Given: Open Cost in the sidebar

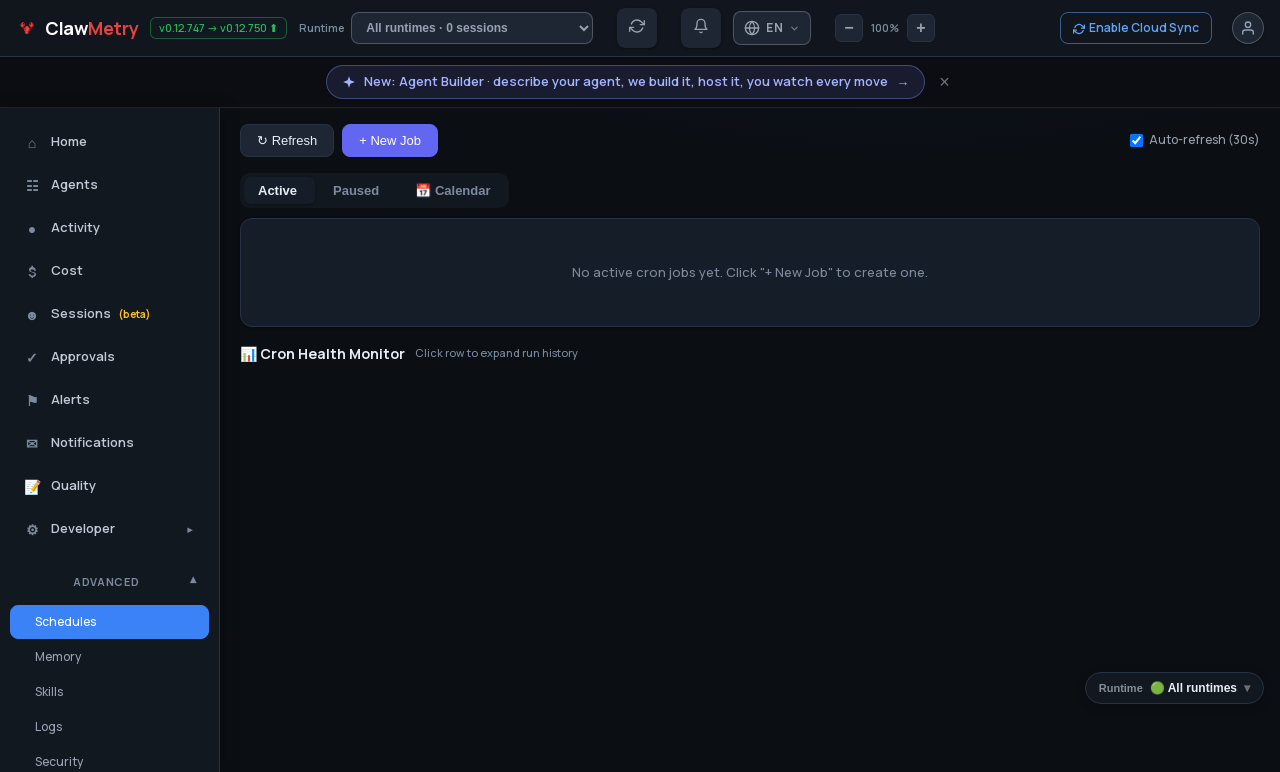Looking at the screenshot, I should [109, 271].
